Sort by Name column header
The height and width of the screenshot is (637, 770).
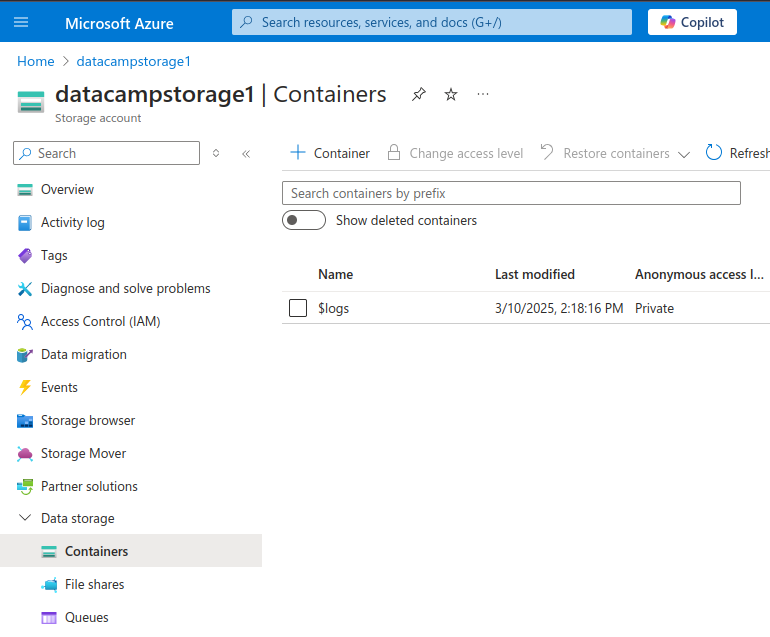point(335,275)
